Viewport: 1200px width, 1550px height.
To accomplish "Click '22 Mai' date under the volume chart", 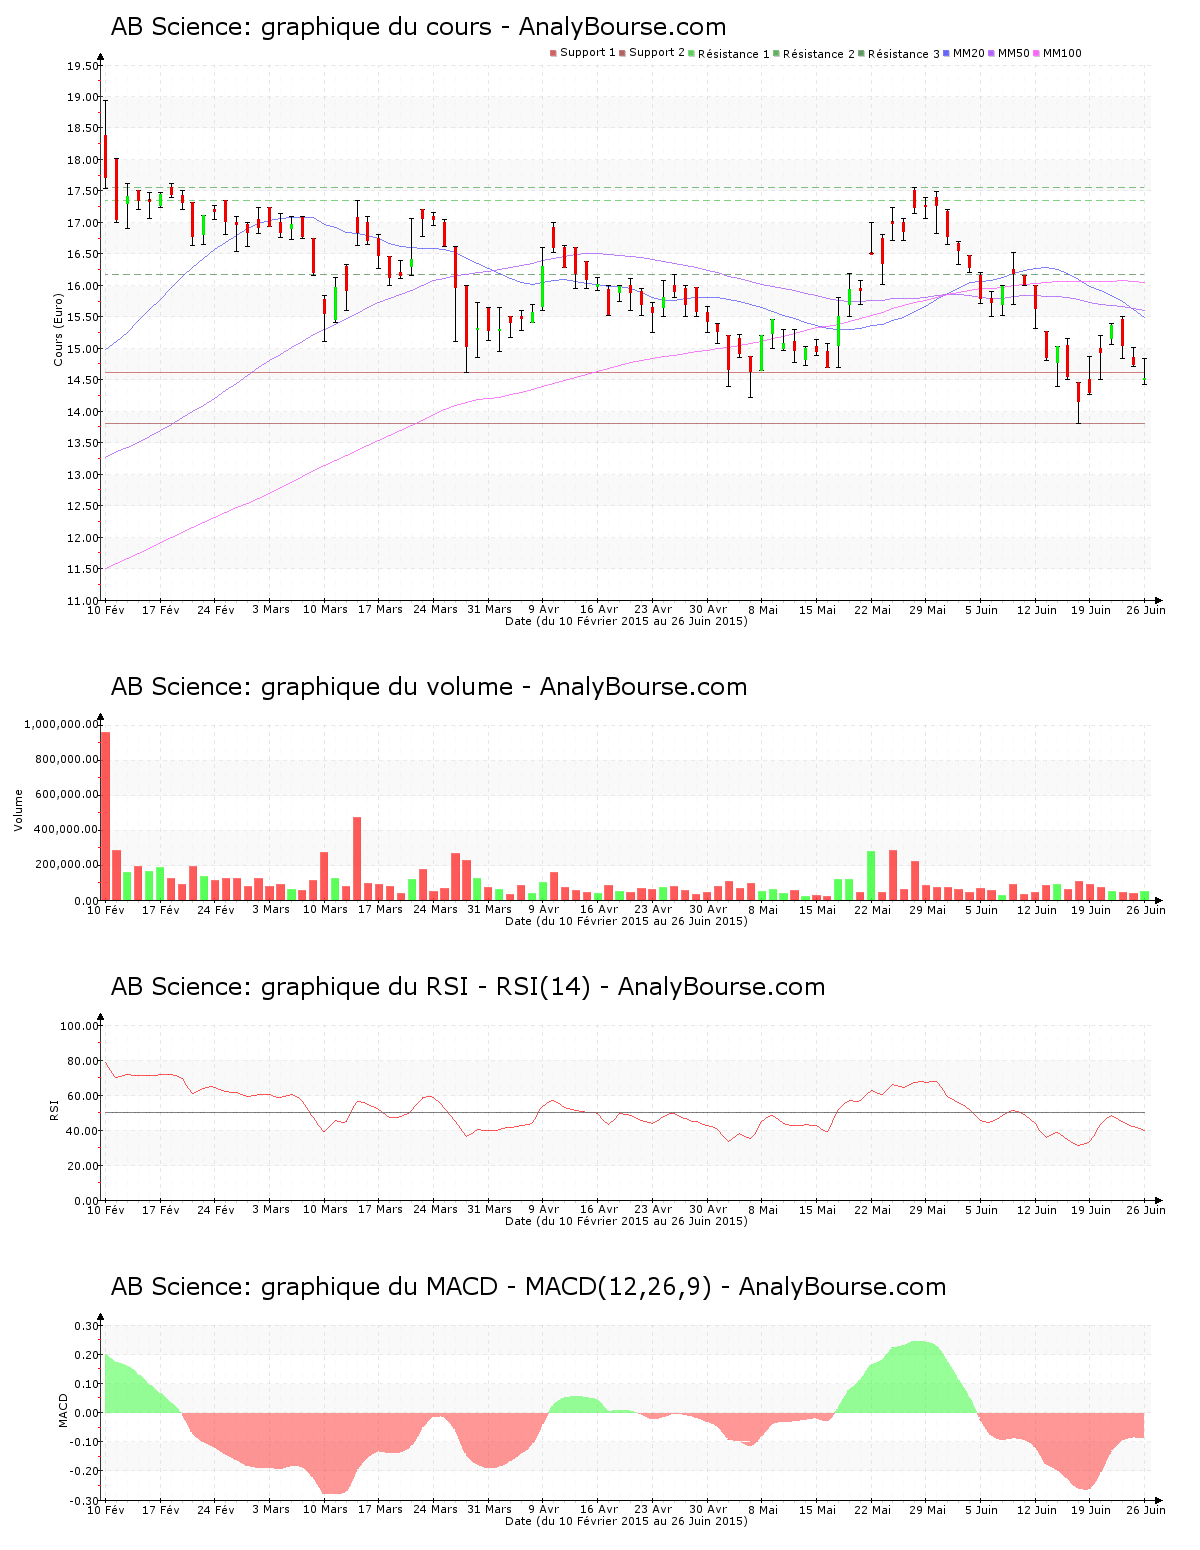I will (x=872, y=909).
